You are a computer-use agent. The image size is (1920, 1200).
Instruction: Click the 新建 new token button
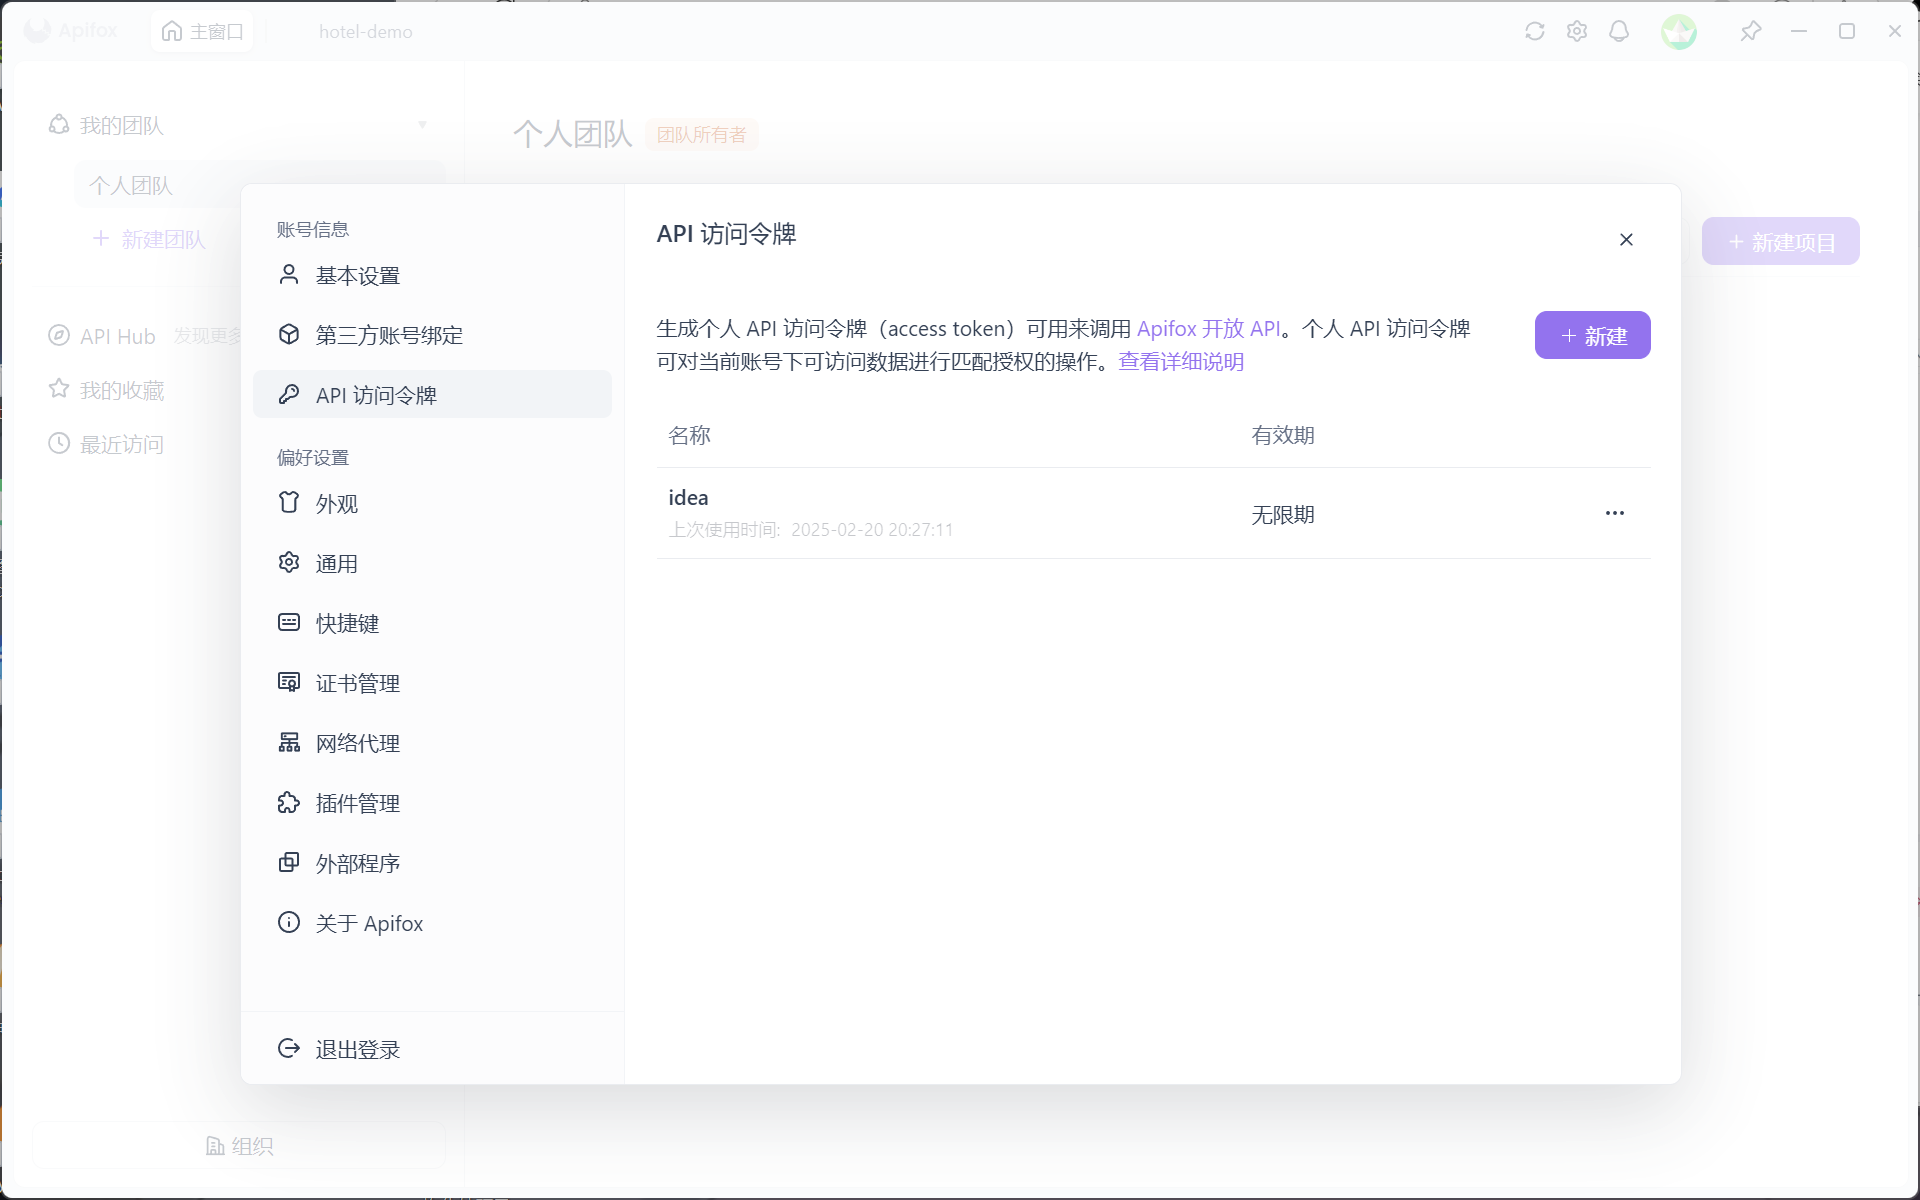1592,335
